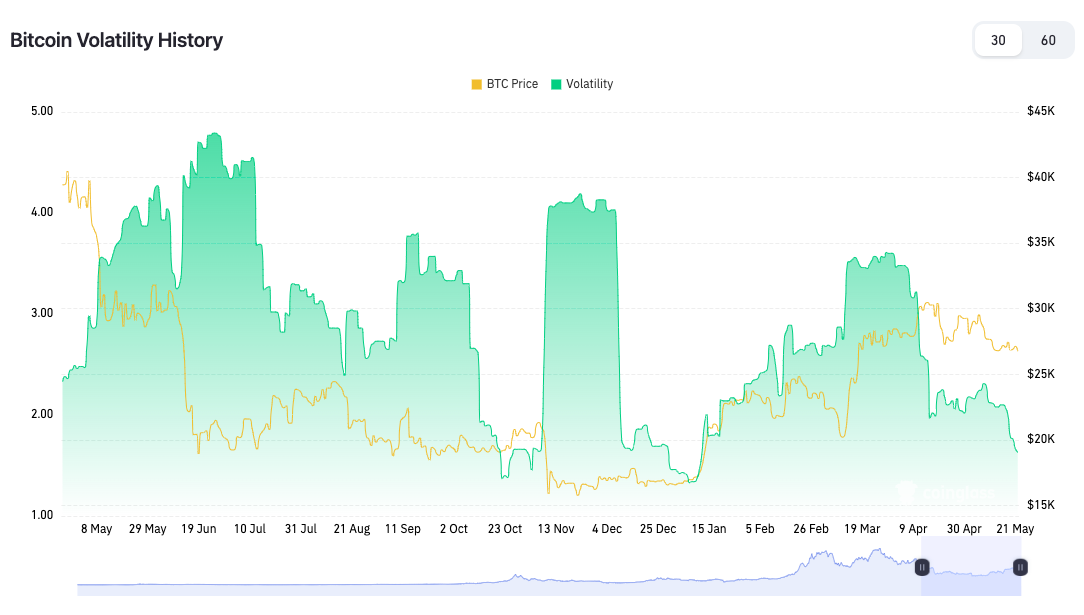This screenshot has width=1084, height=615.
Task: Click the $20K price axis value
Action: coord(1040,439)
